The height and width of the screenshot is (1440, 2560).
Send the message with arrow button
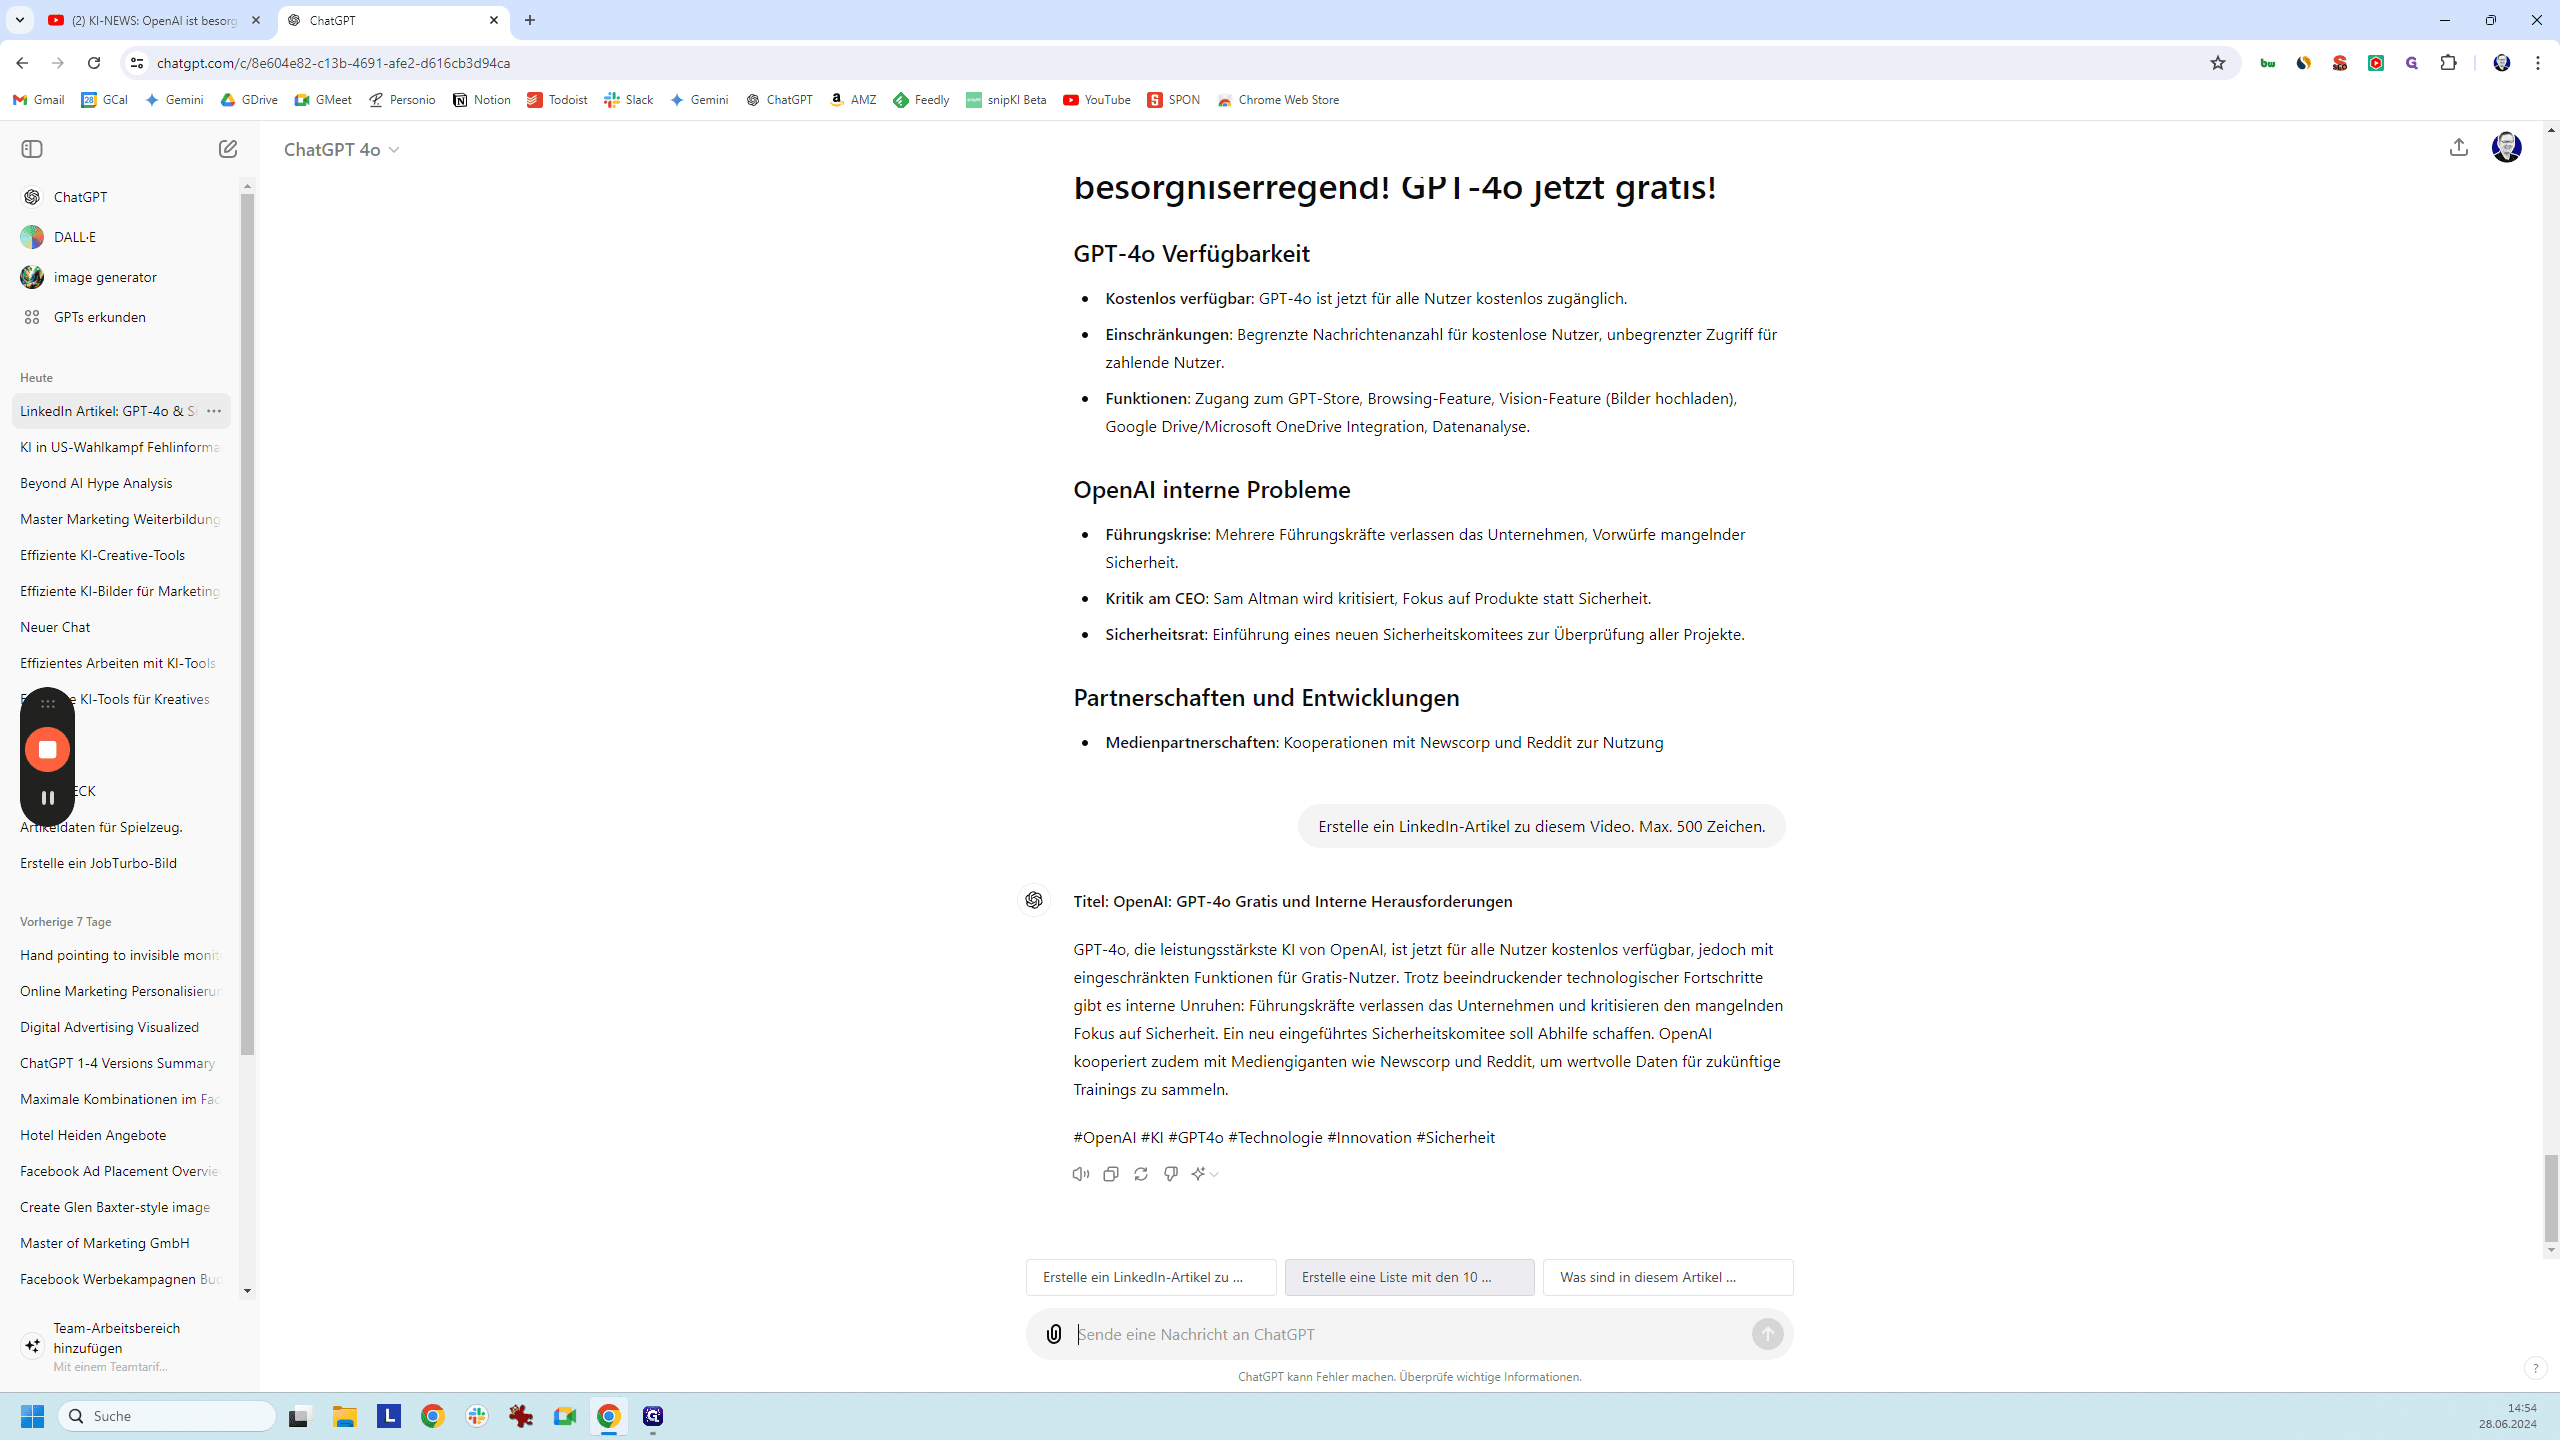(1767, 1334)
